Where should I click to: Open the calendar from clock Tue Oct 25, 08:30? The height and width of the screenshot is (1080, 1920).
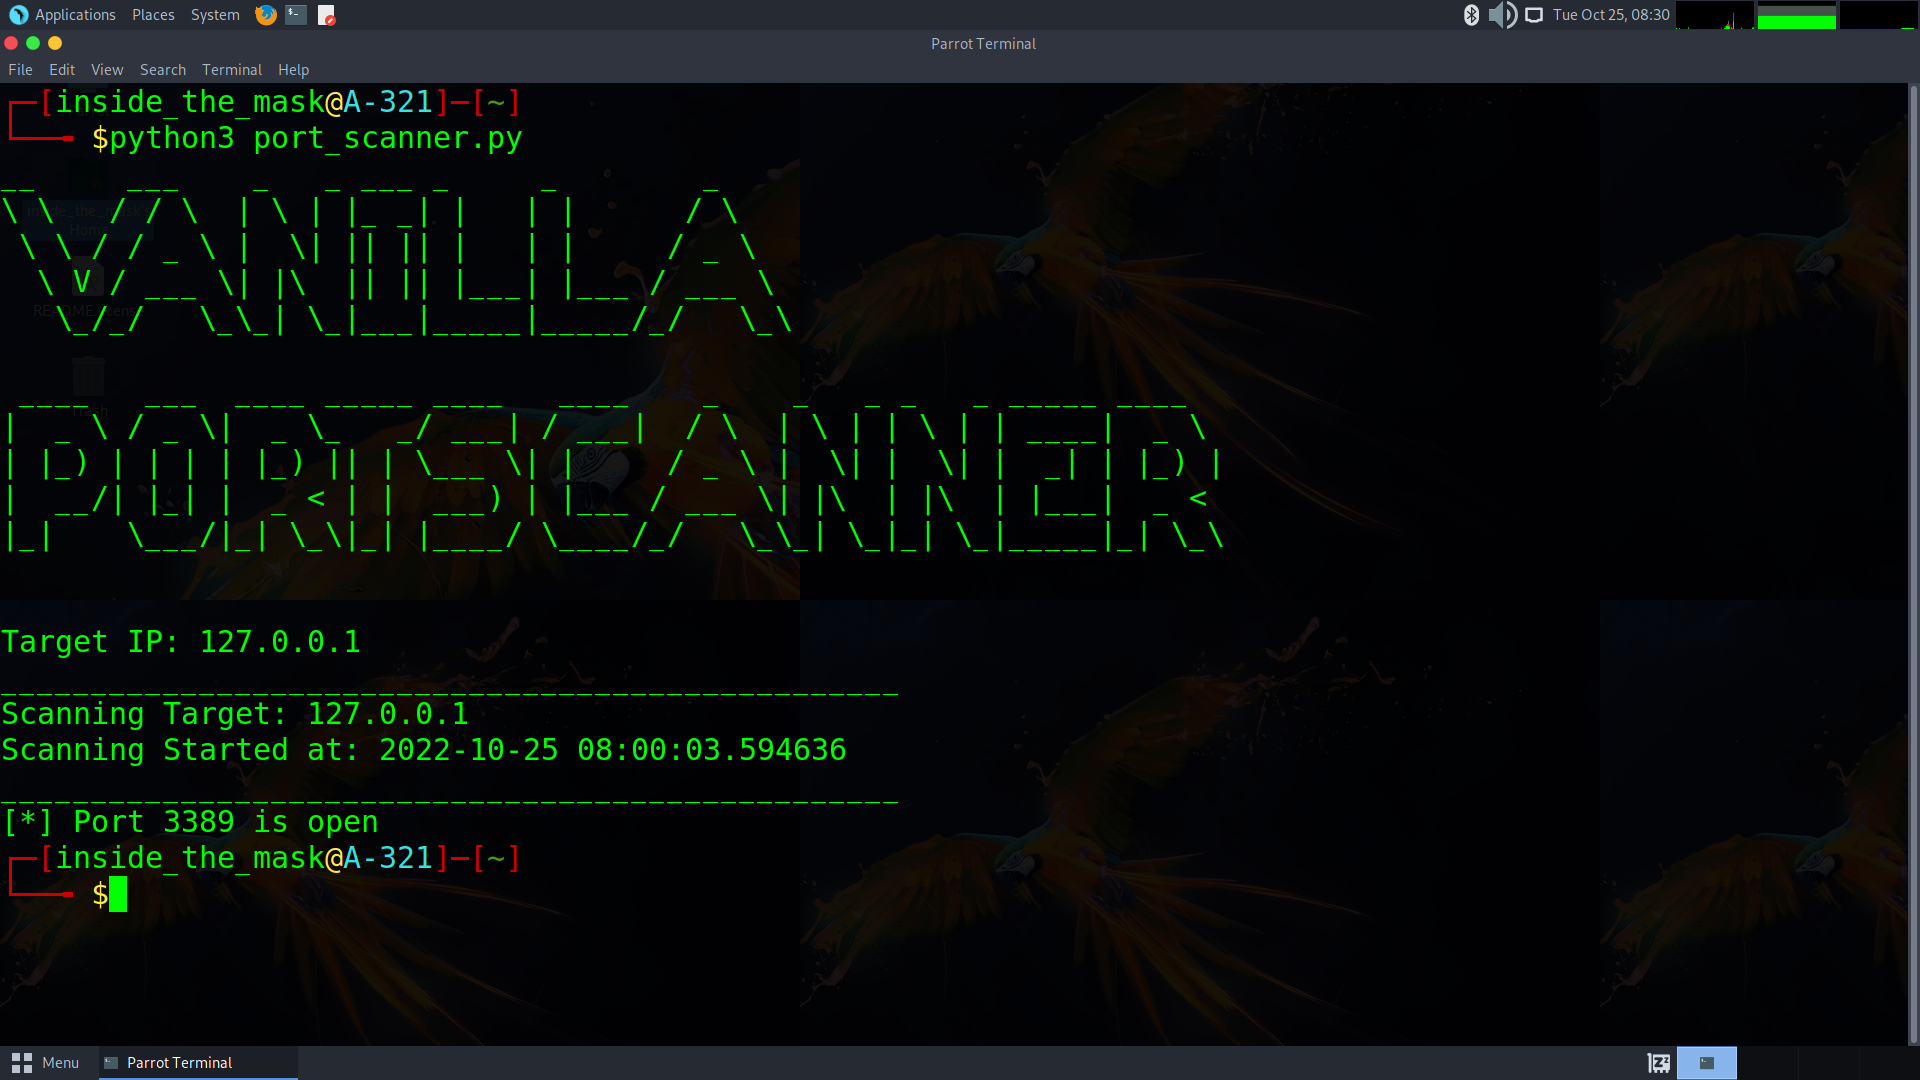tap(1611, 15)
